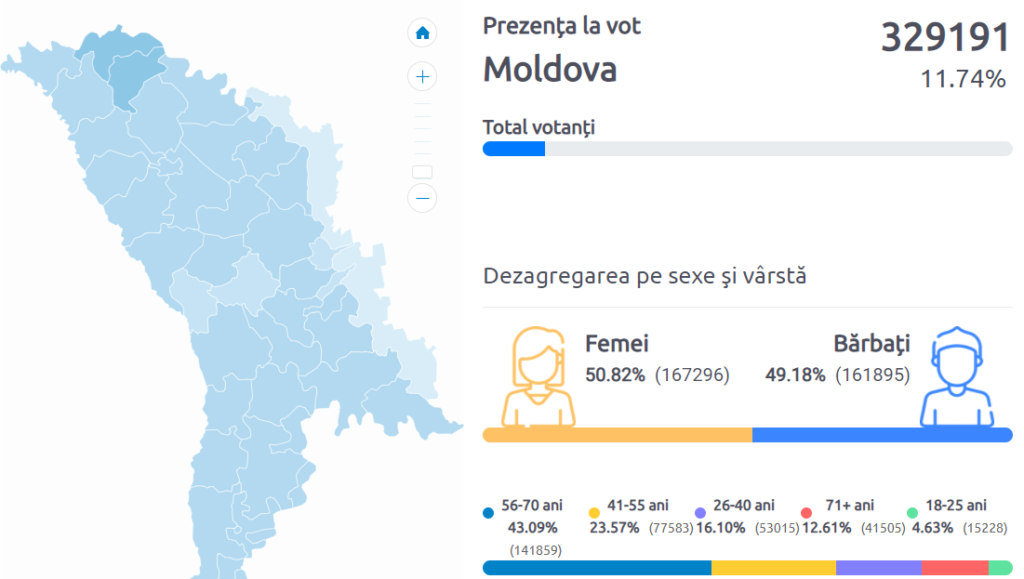Image resolution: width=1024 pixels, height=579 pixels.
Task: Zoom in the map with plus button
Action: click(x=422, y=76)
